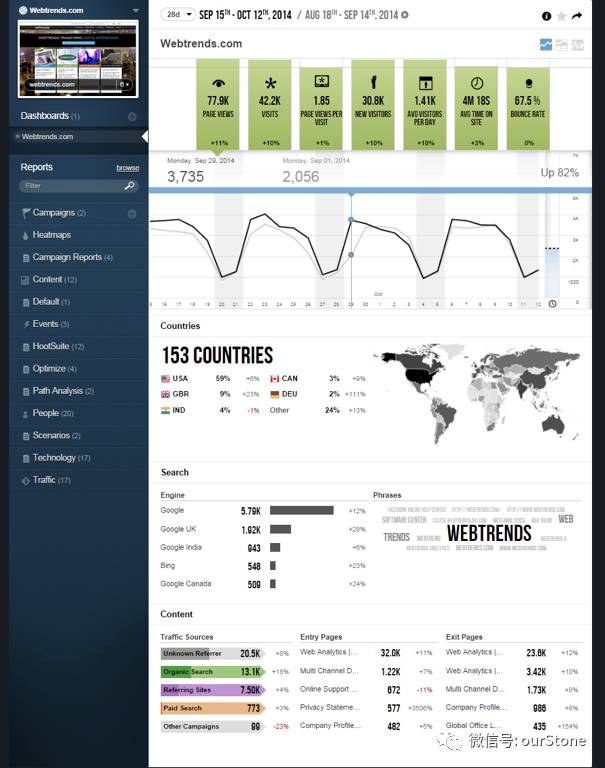Select the Google India engine row
Image resolution: width=605 pixels, height=768 pixels.
coord(263,548)
